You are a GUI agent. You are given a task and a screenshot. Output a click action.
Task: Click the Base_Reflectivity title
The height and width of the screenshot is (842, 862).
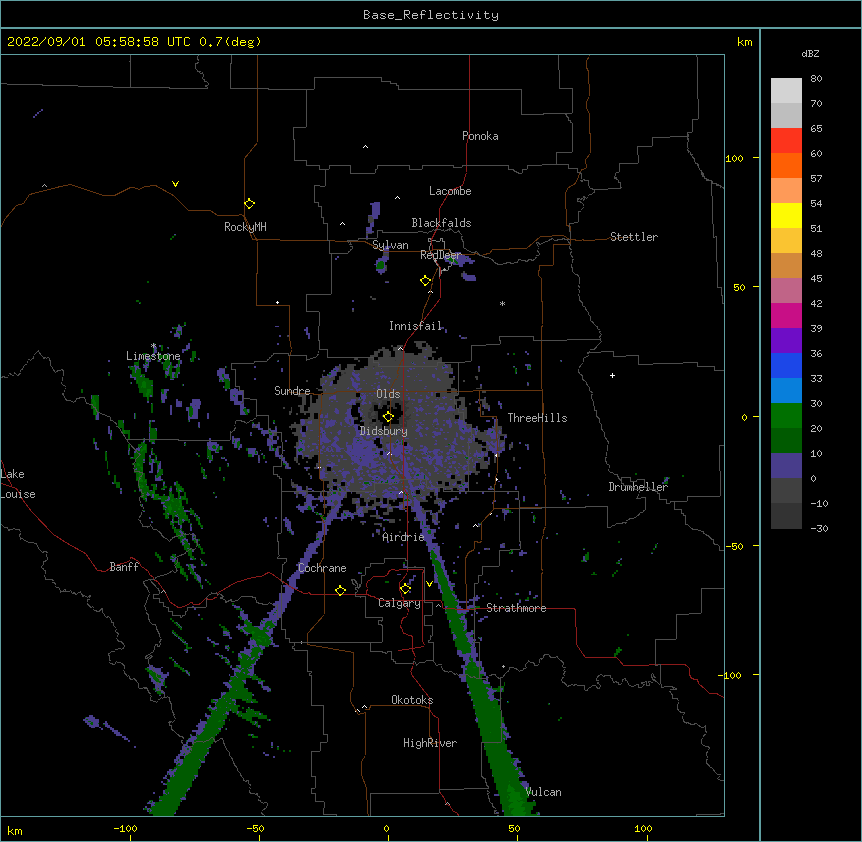point(431,15)
